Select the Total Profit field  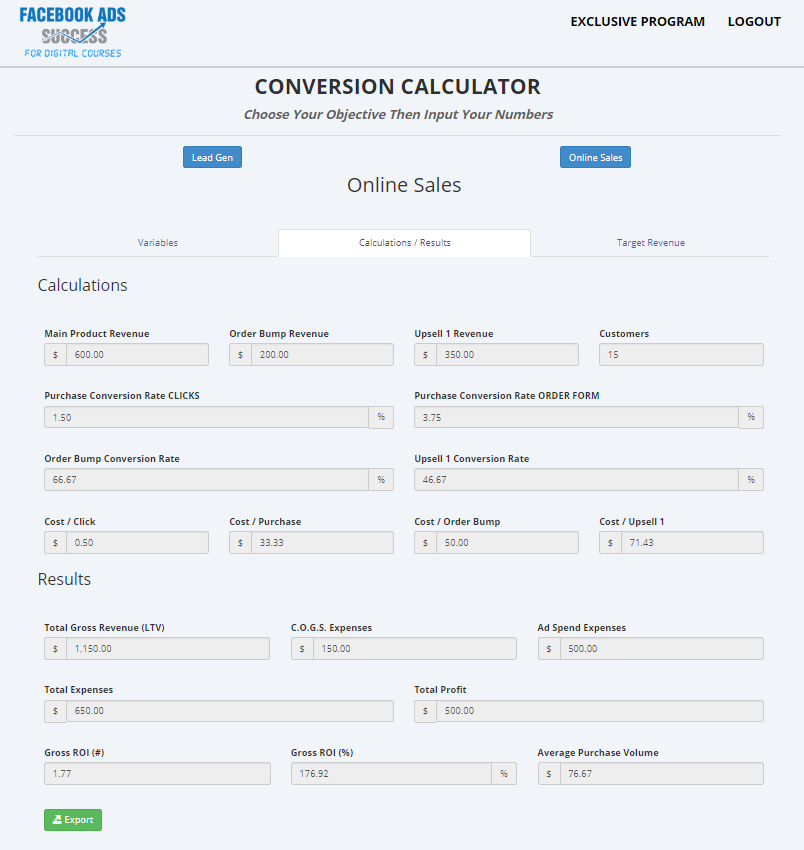pyautogui.click(x=599, y=711)
